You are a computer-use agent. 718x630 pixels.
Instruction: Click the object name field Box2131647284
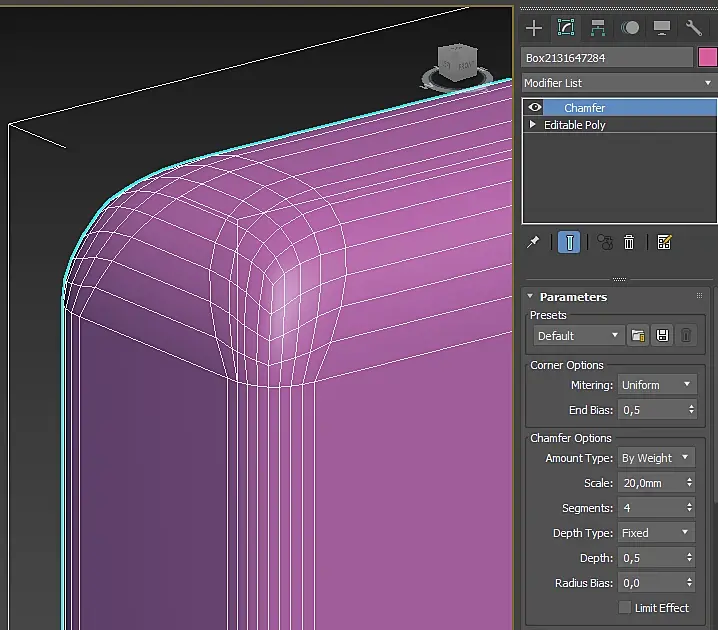click(606, 58)
